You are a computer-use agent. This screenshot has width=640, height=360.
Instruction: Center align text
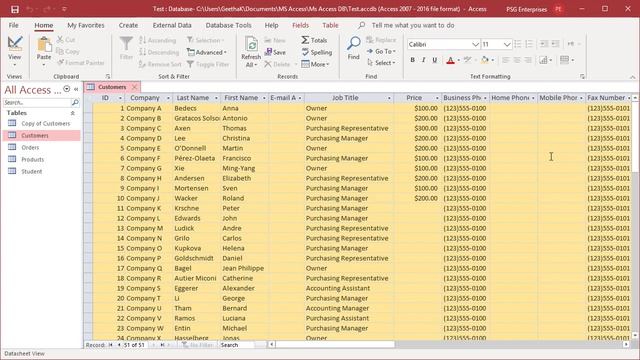[x=517, y=60]
